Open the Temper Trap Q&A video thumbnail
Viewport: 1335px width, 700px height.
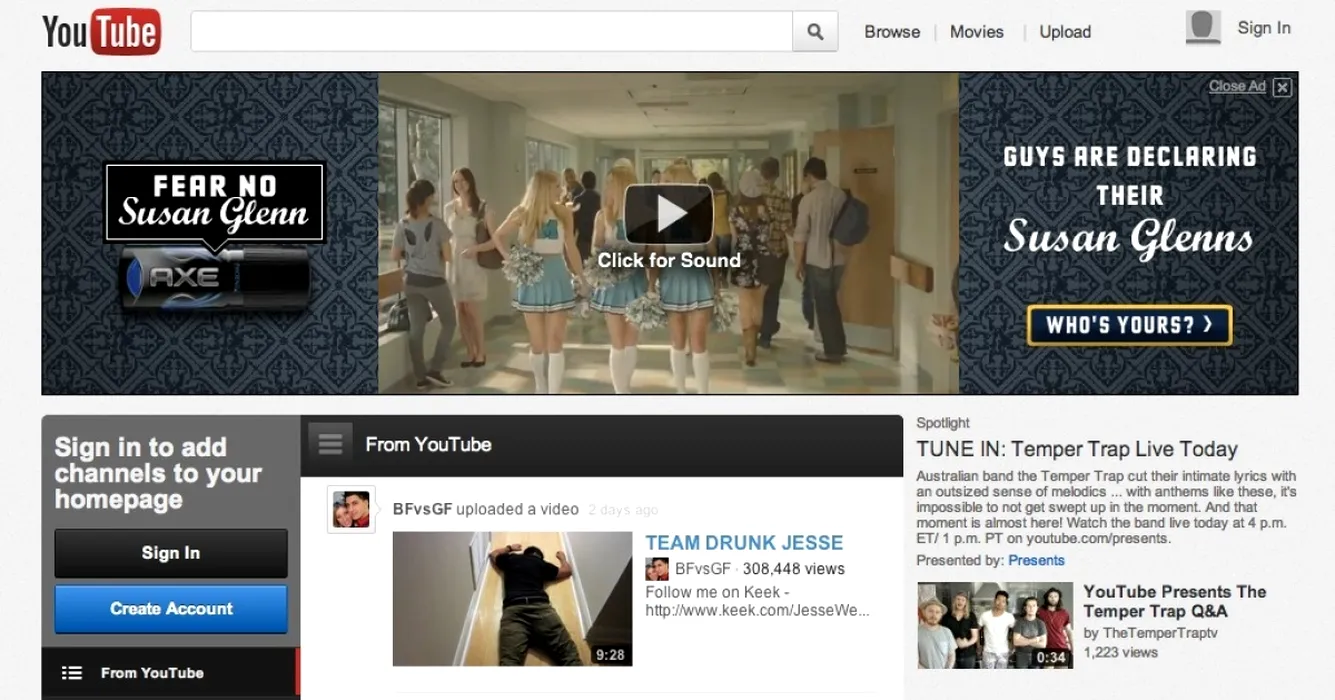click(995, 625)
